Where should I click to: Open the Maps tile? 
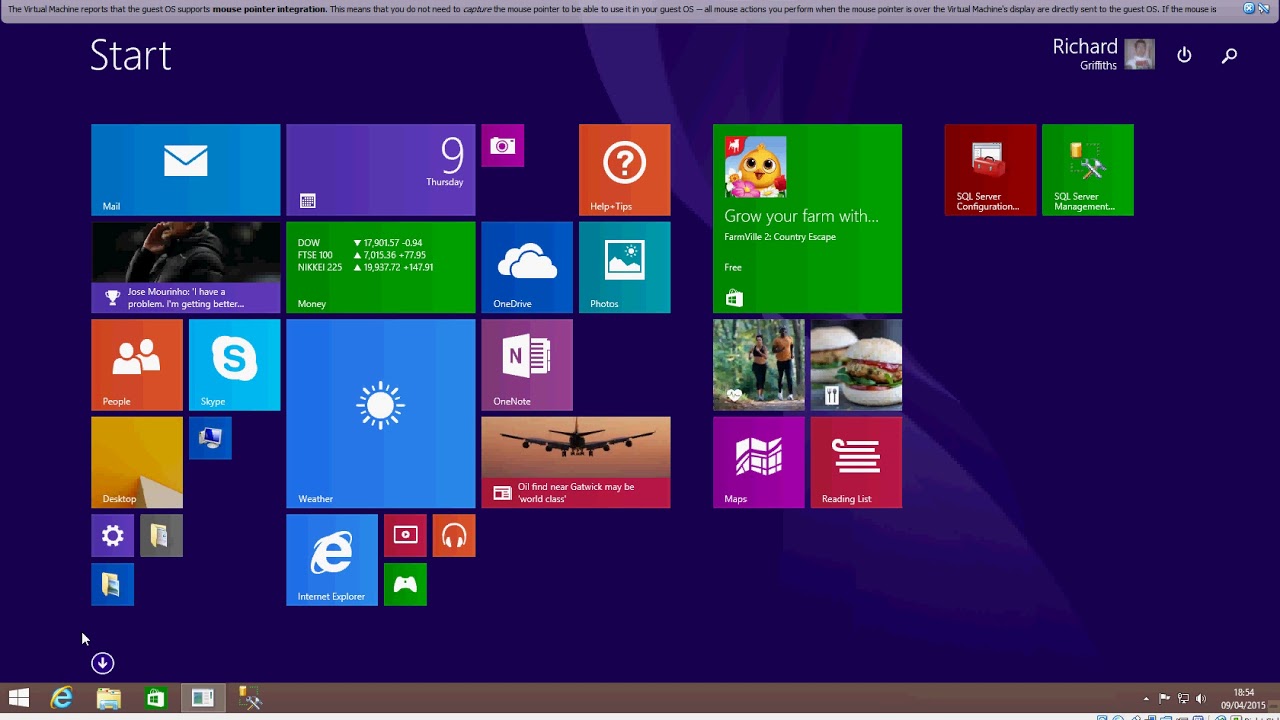coord(758,462)
